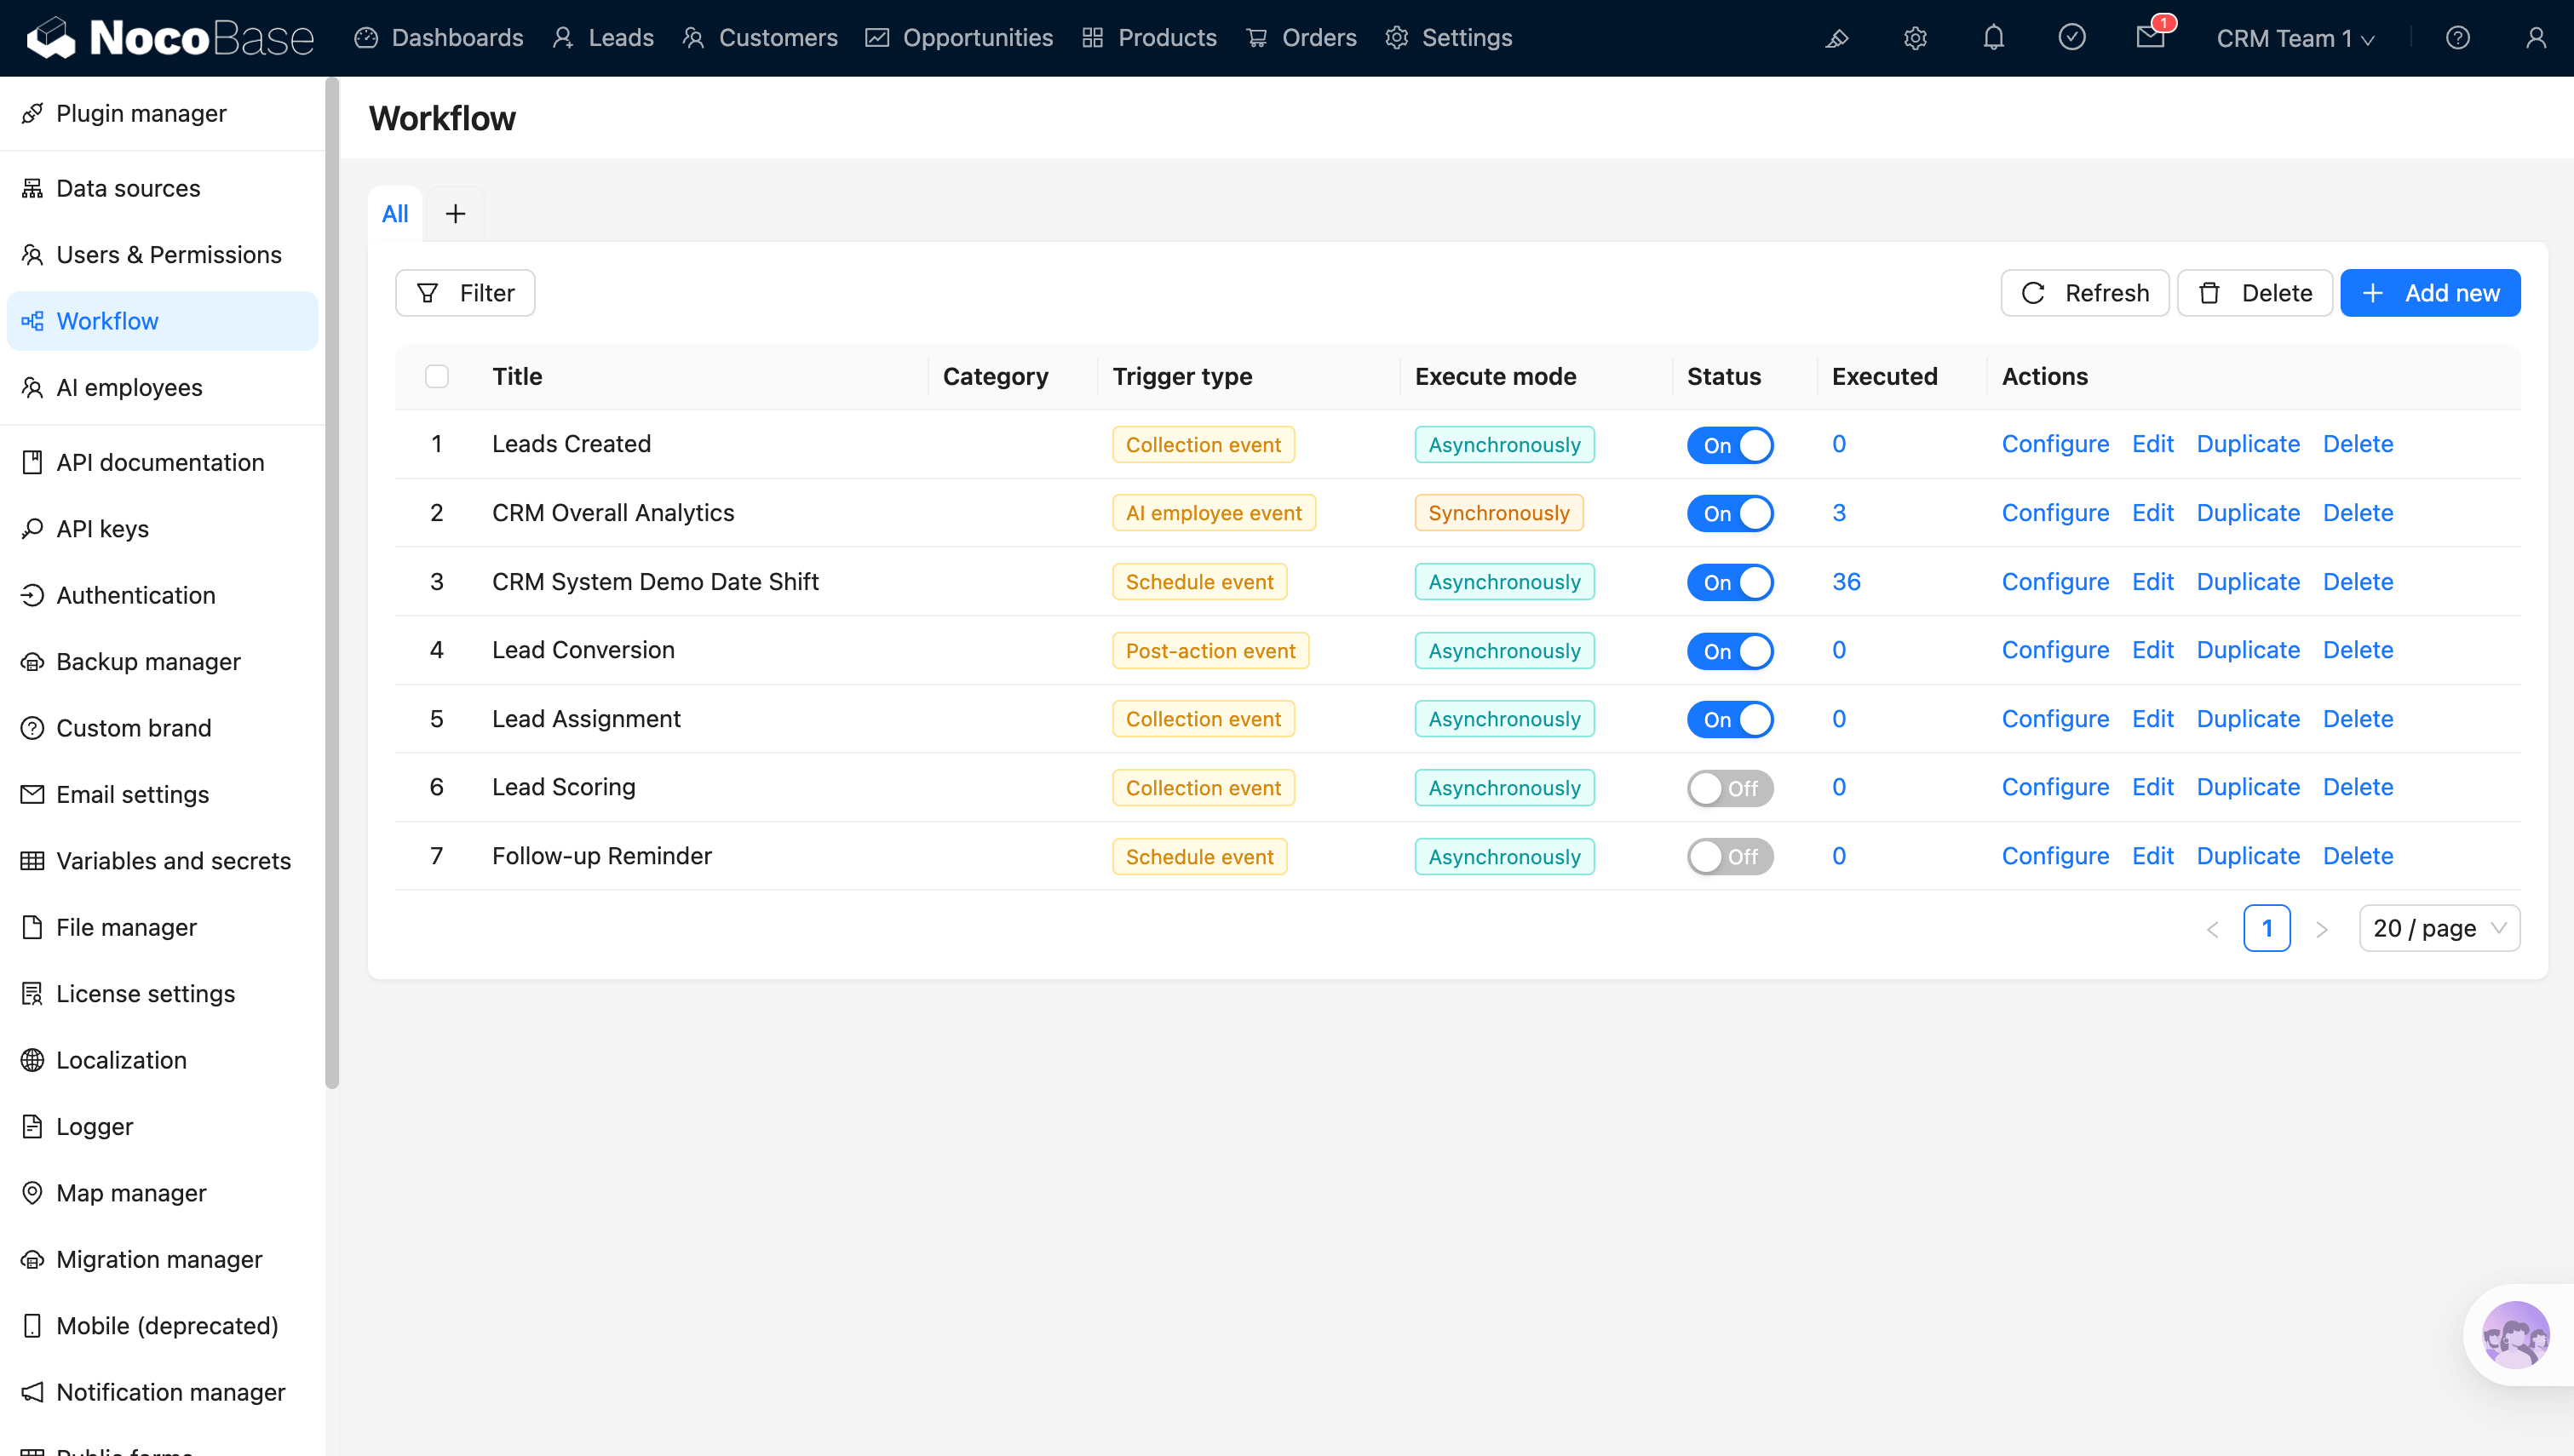The image size is (2574, 1456).
Task: Open the mail inbox icon
Action: tap(2150, 38)
